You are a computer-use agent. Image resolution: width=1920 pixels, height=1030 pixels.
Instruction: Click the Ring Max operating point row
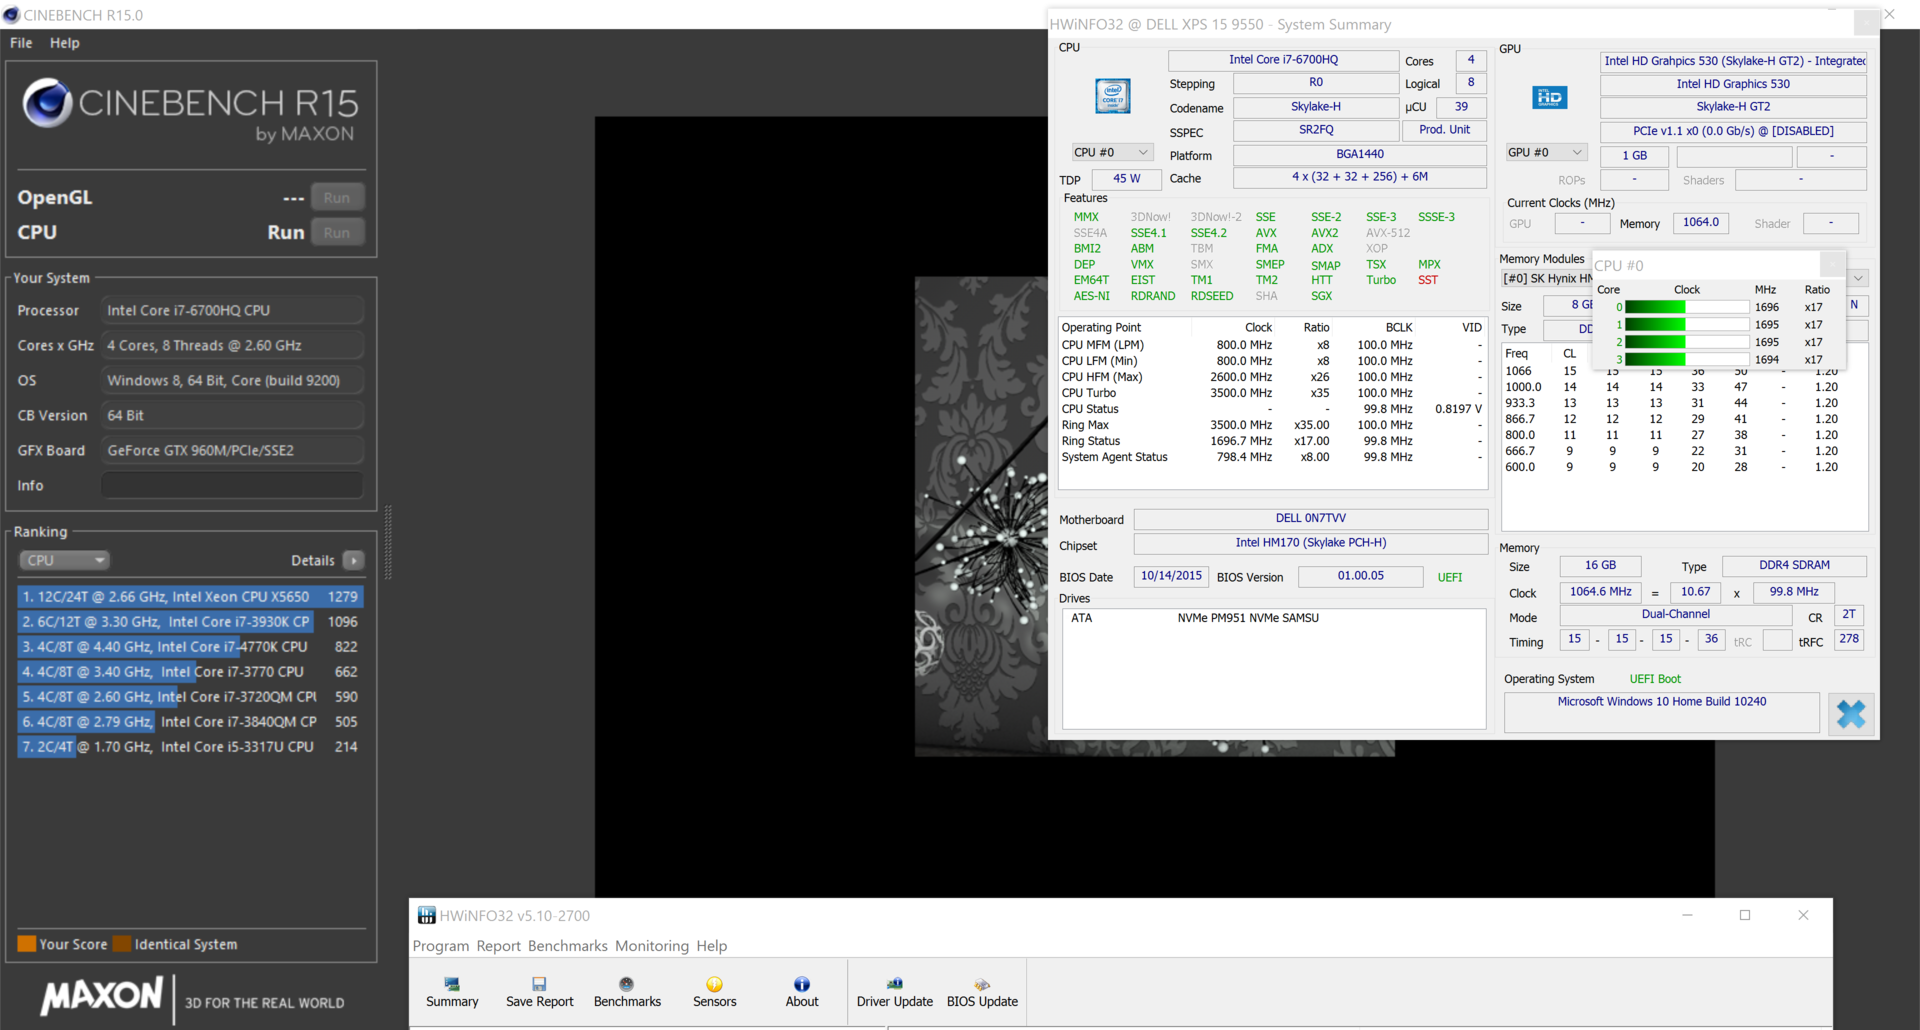[x=1272, y=425]
